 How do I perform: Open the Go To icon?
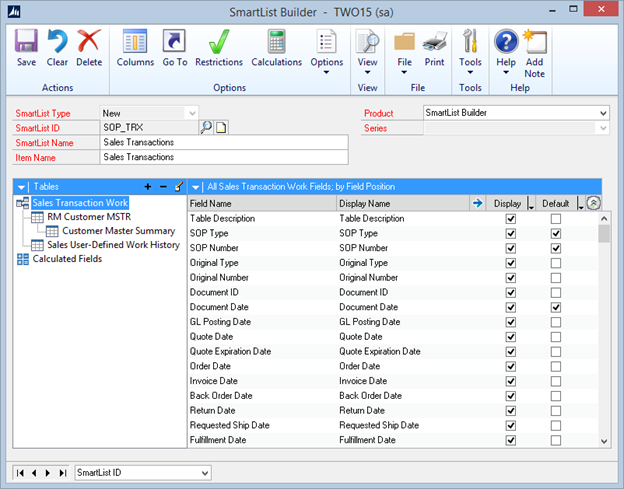point(174,41)
